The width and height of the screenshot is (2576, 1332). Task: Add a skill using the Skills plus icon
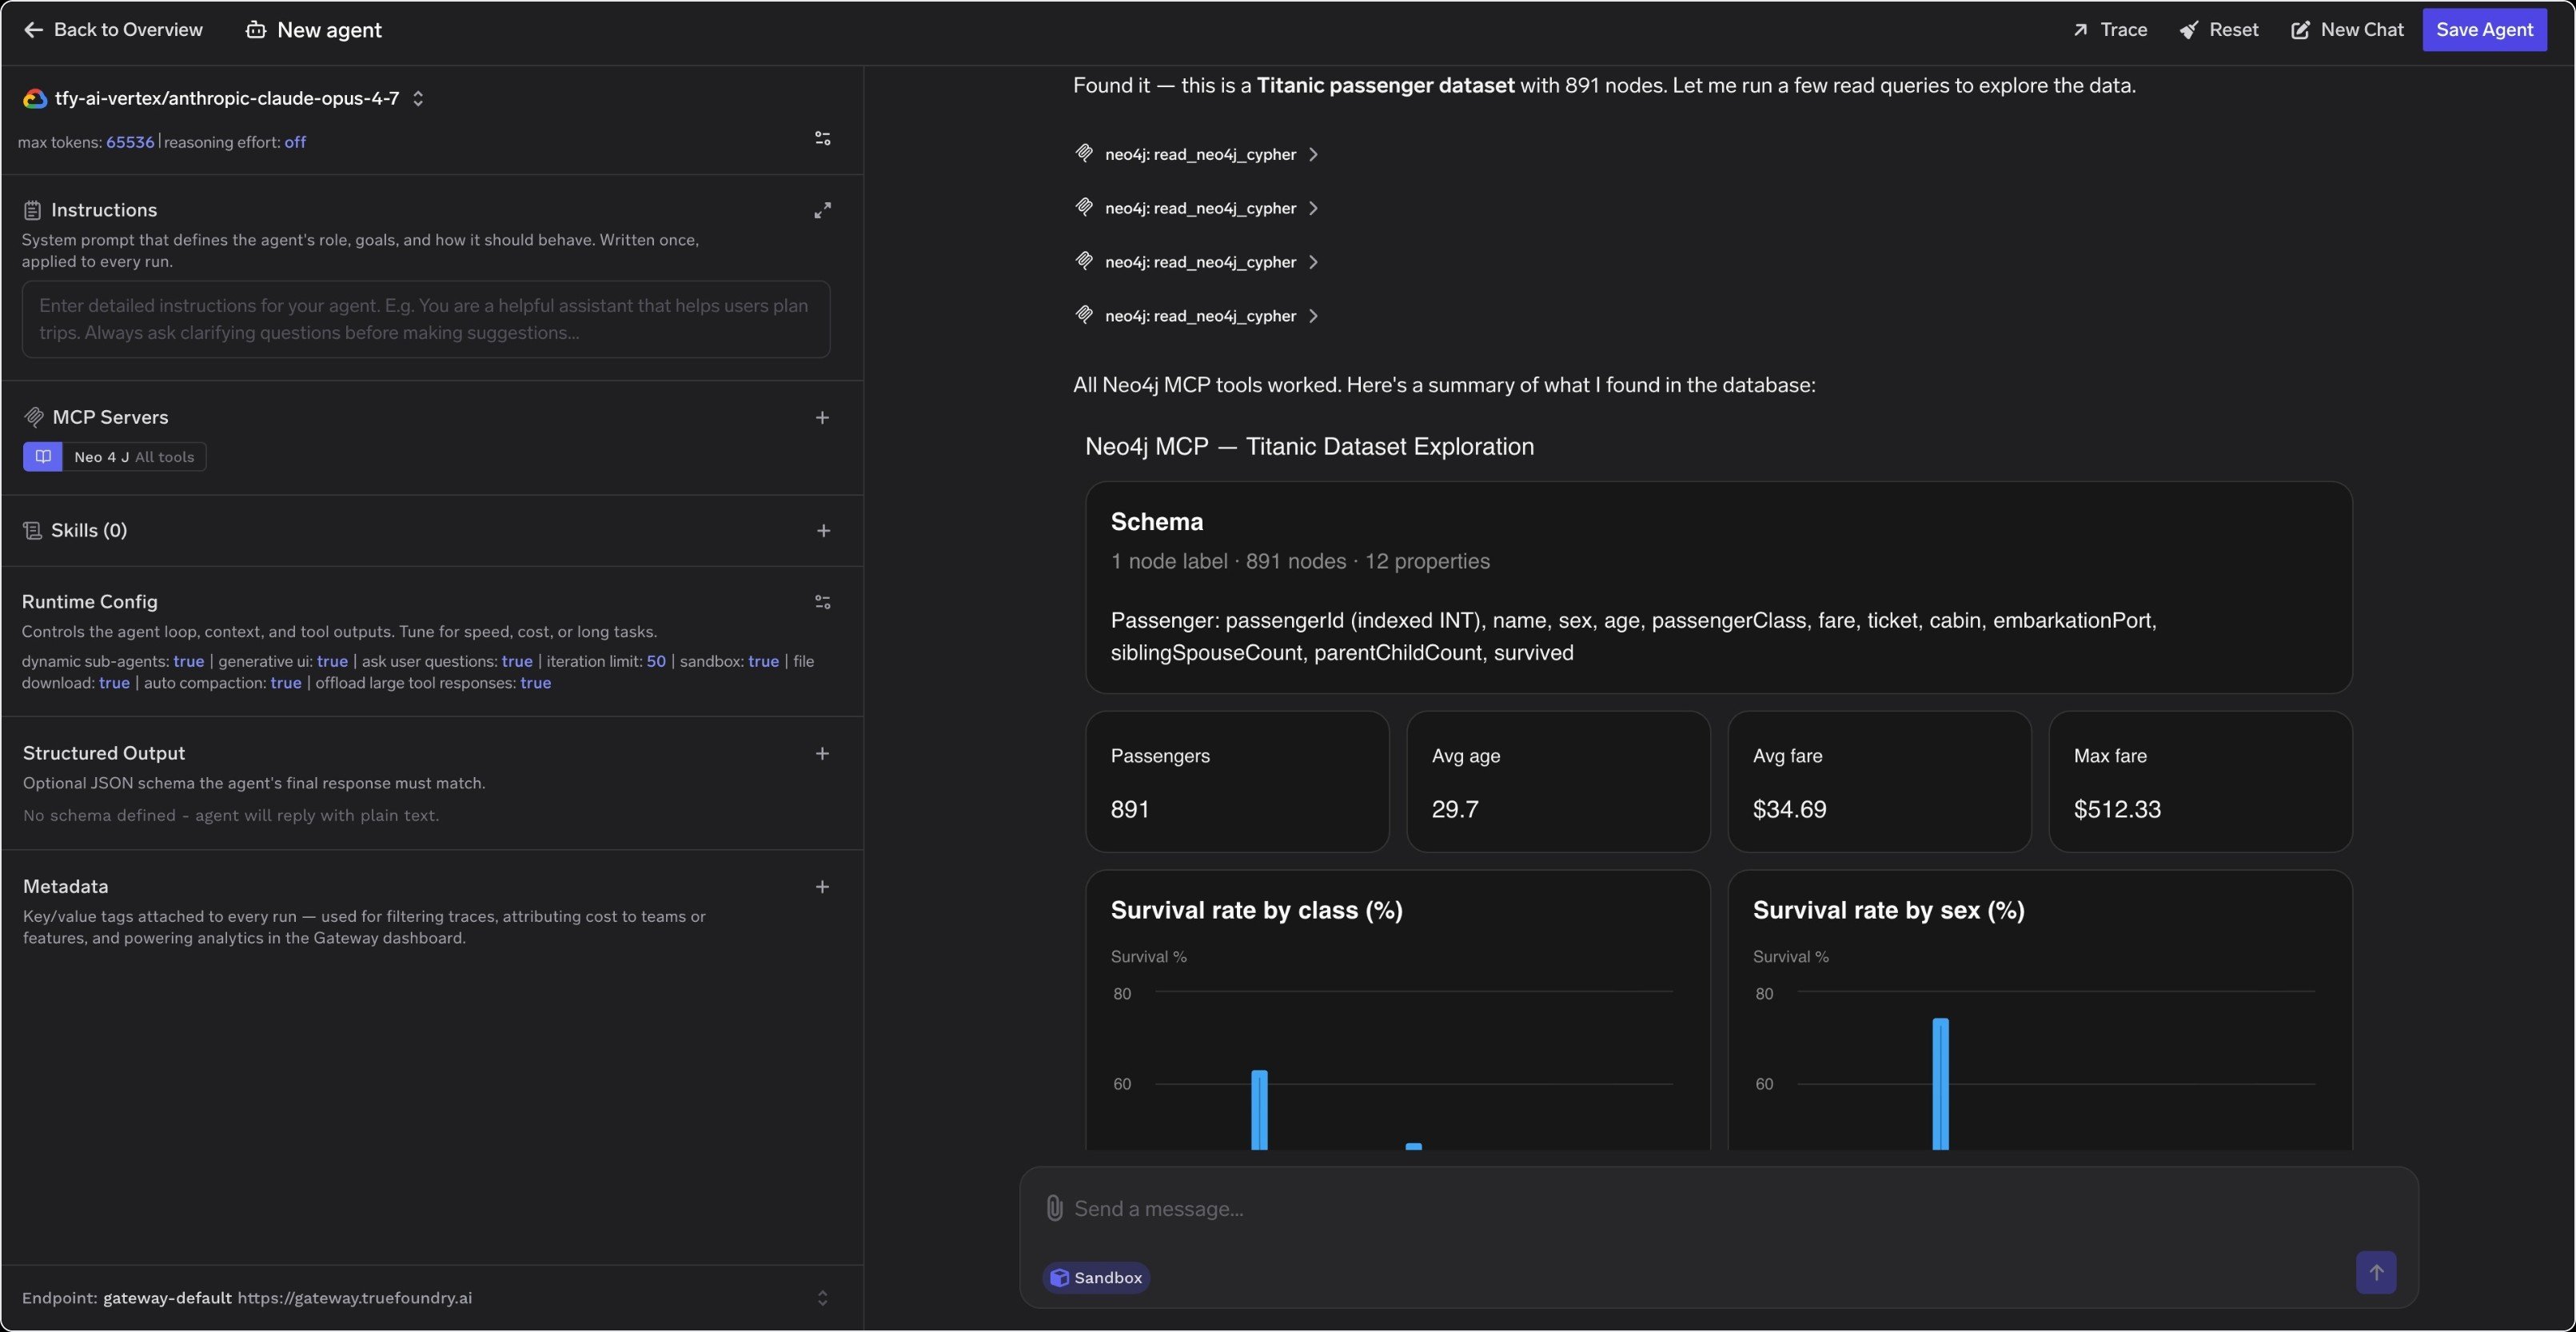coord(823,530)
